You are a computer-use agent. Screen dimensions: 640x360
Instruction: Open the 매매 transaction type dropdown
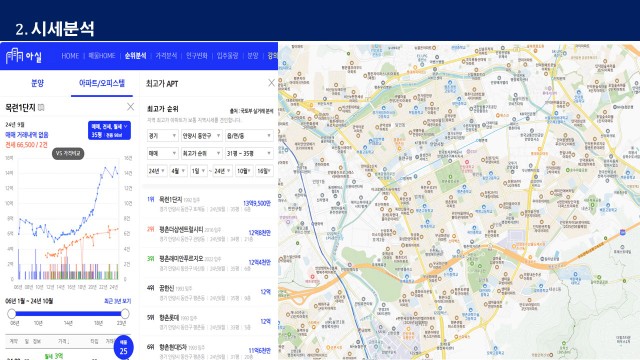162,153
